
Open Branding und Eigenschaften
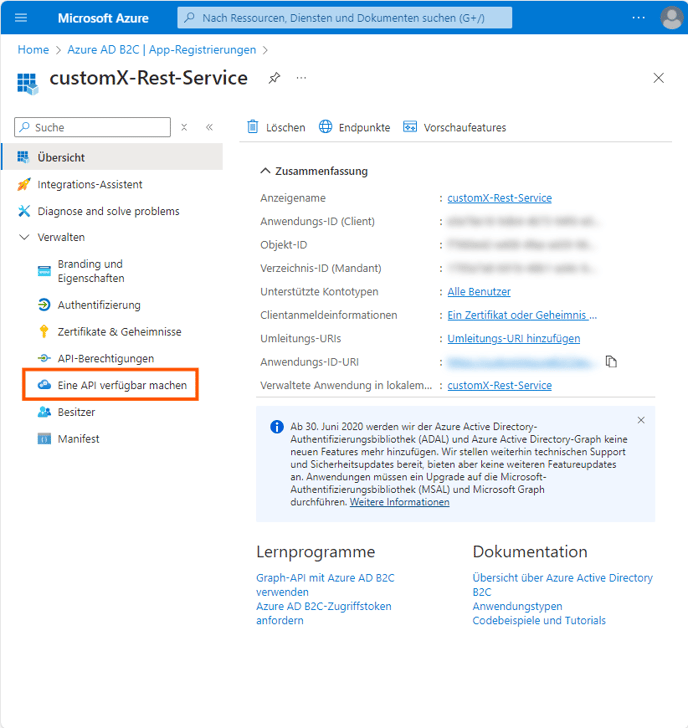pyautogui.click(x=91, y=271)
